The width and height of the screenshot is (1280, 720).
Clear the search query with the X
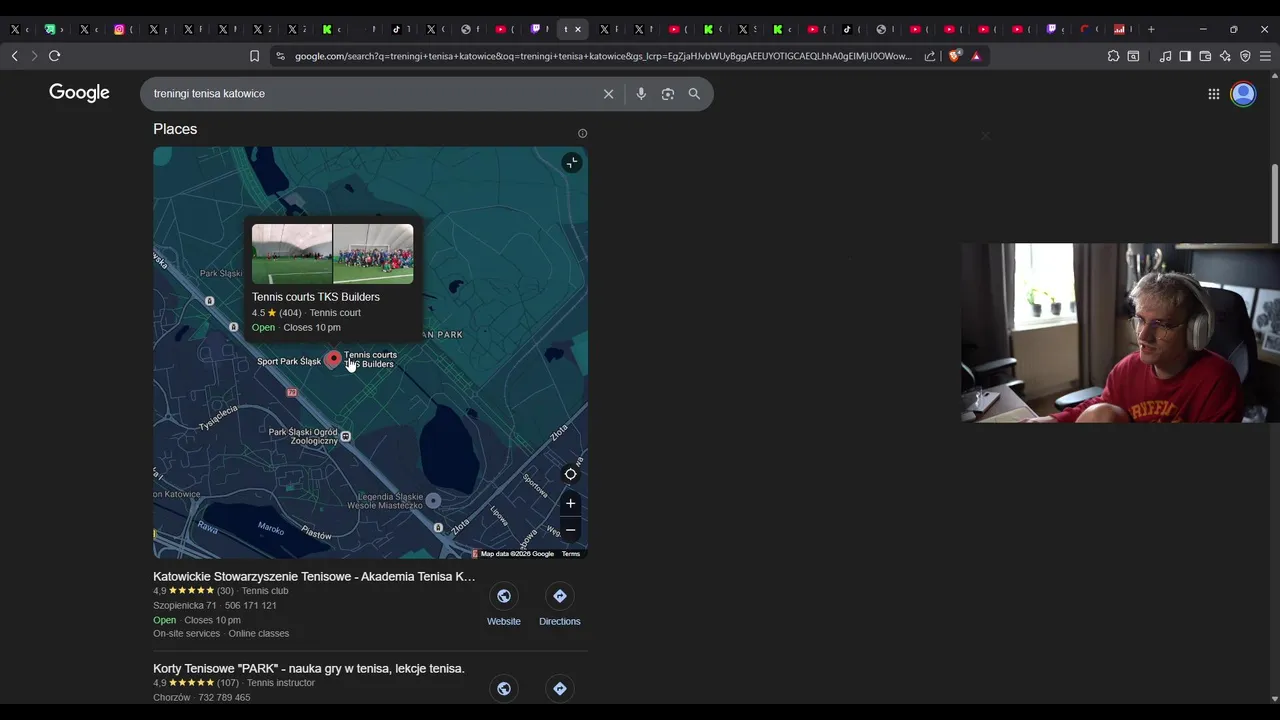(x=608, y=94)
